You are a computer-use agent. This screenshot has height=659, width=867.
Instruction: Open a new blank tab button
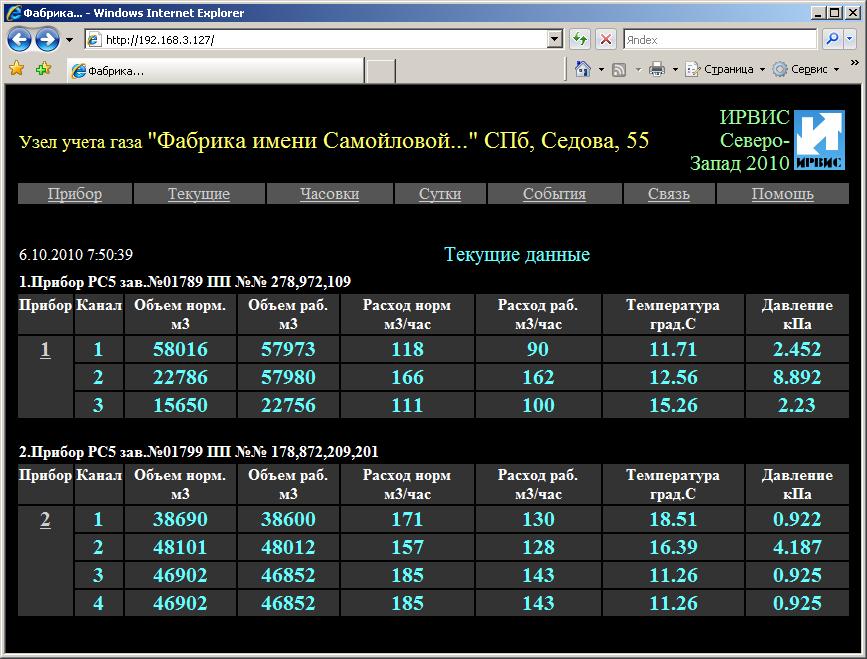click(381, 72)
